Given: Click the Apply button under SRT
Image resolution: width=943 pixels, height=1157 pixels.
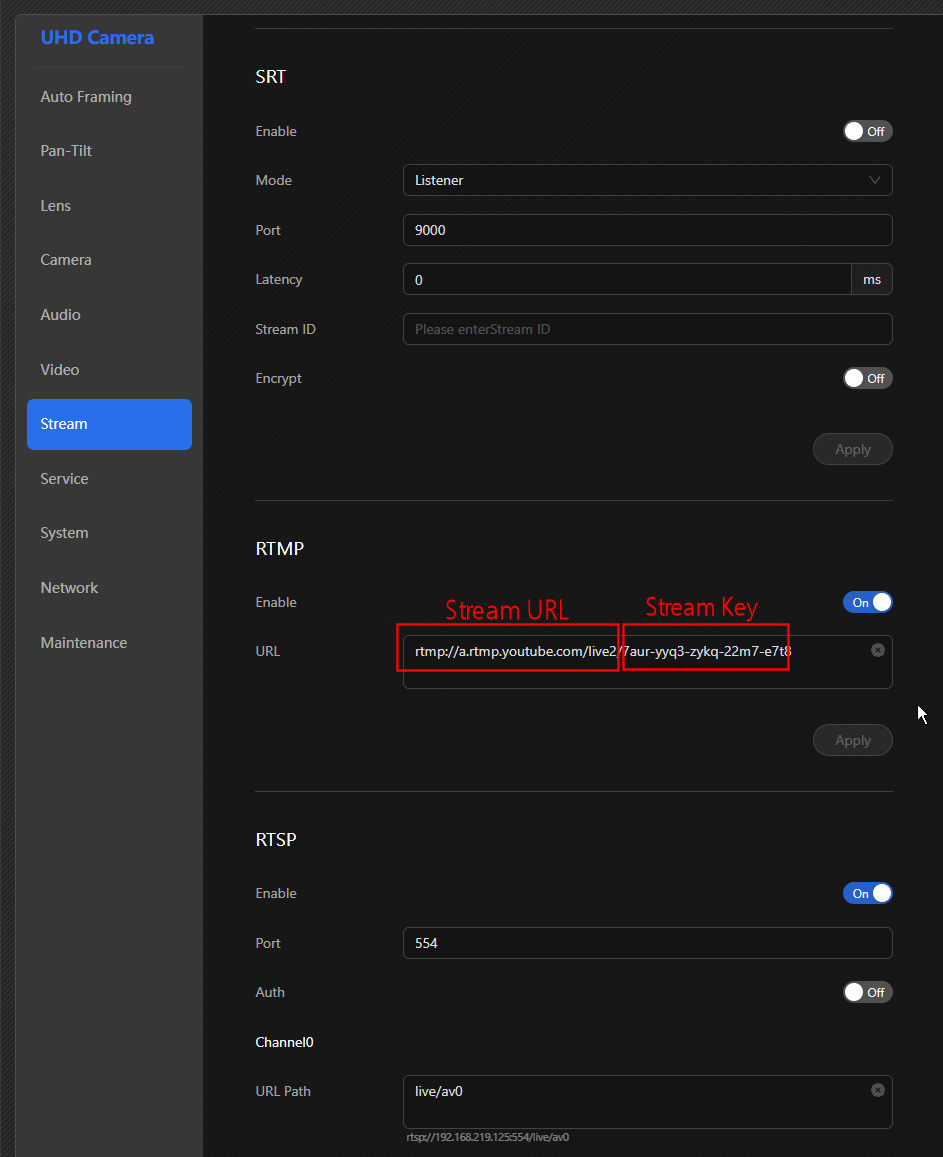Looking at the screenshot, I should click(852, 449).
